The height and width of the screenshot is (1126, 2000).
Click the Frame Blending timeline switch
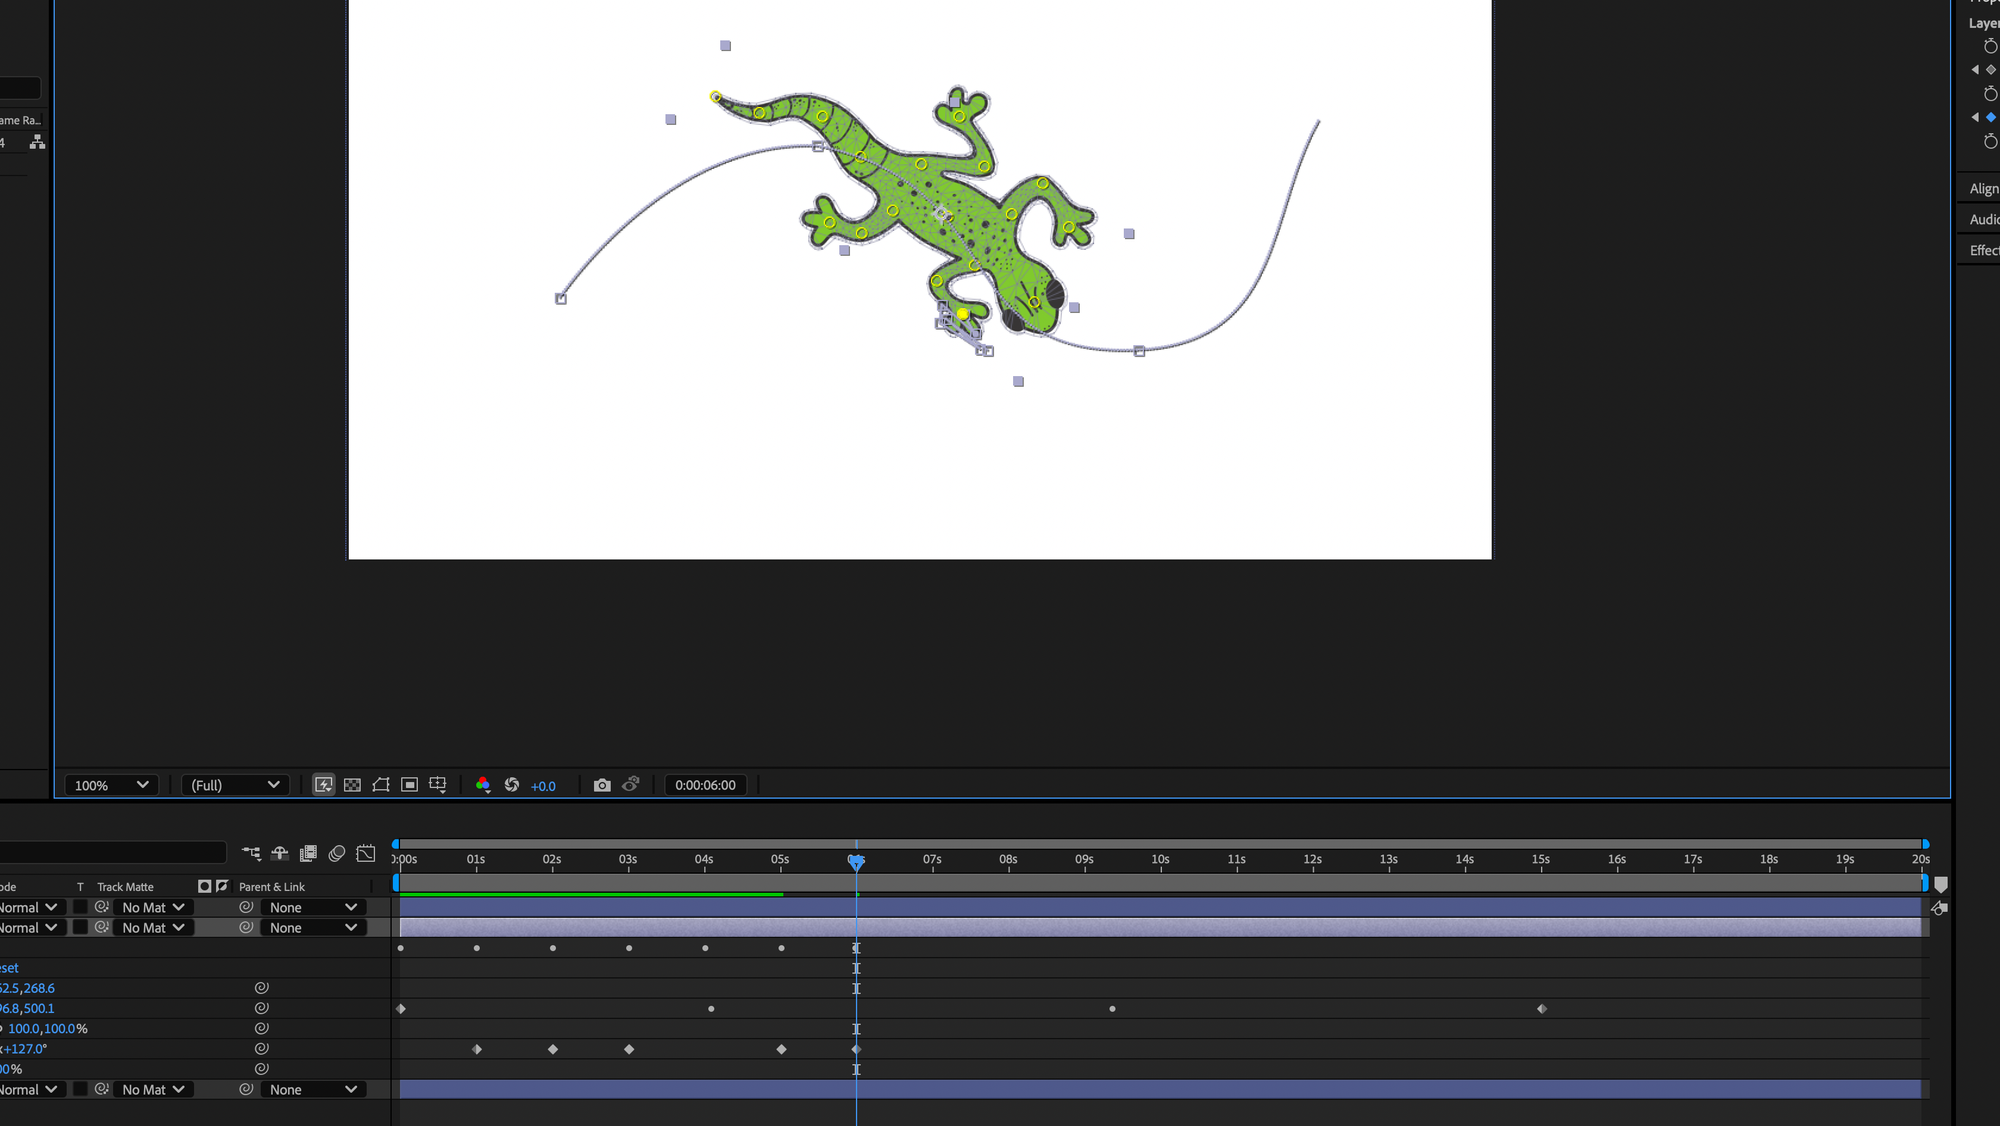click(x=308, y=853)
